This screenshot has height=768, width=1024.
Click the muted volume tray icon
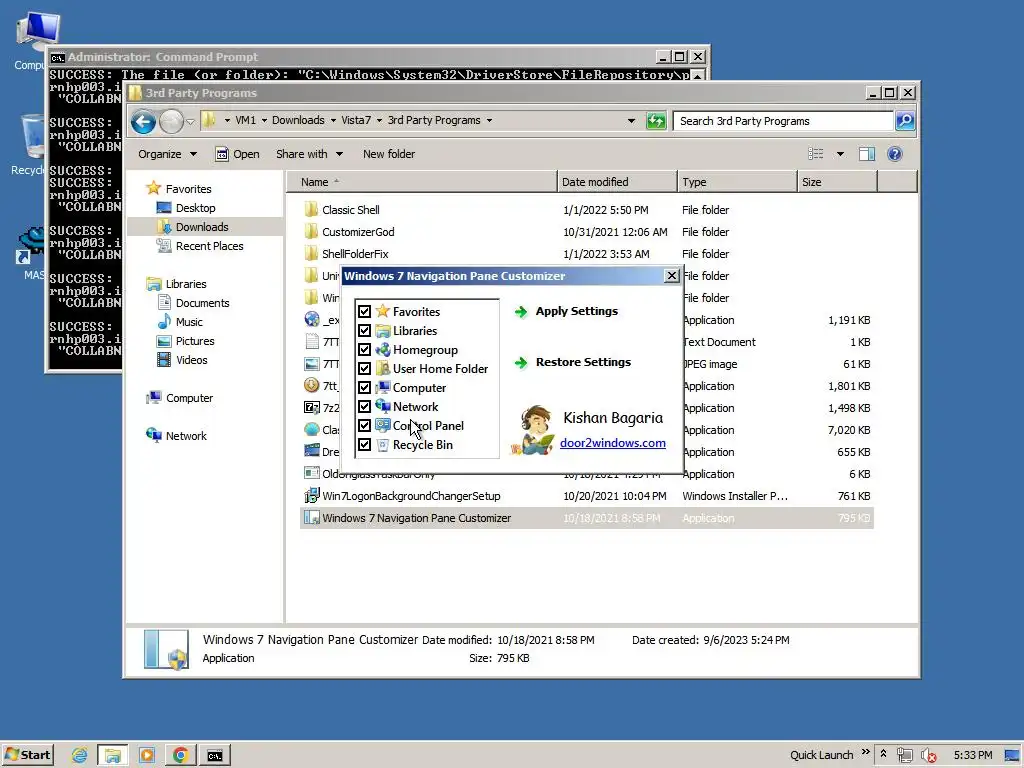tap(928, 756)
